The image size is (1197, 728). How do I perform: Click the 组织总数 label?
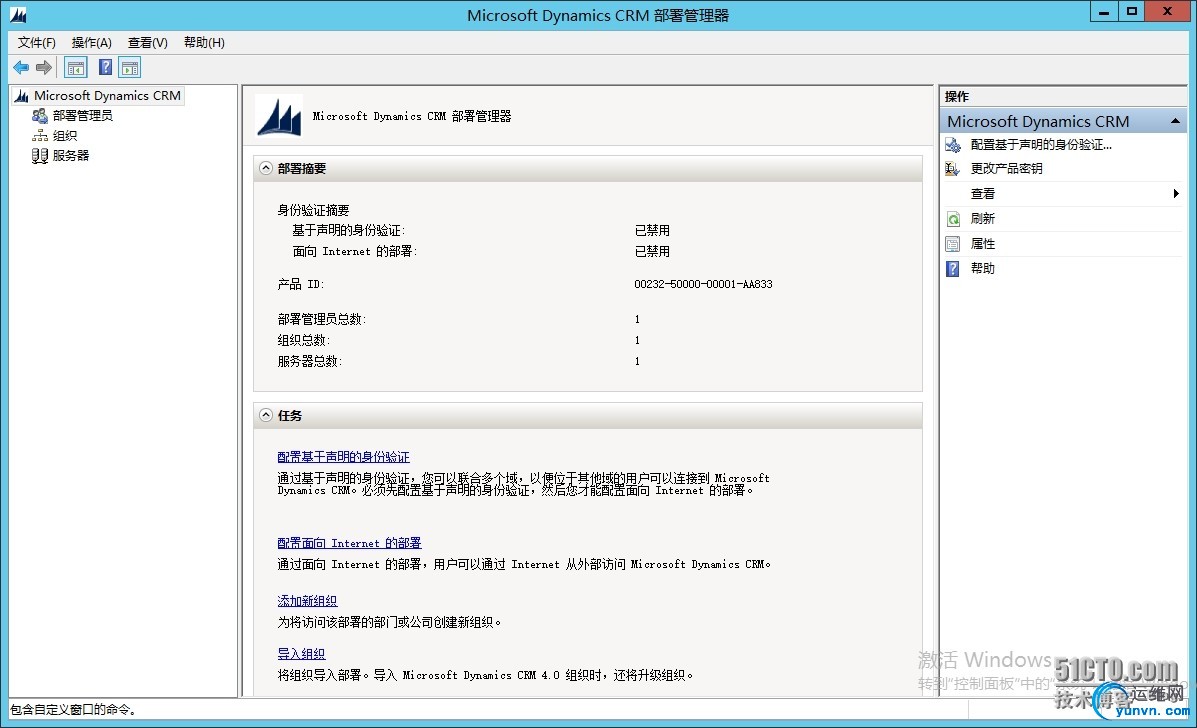303,340
